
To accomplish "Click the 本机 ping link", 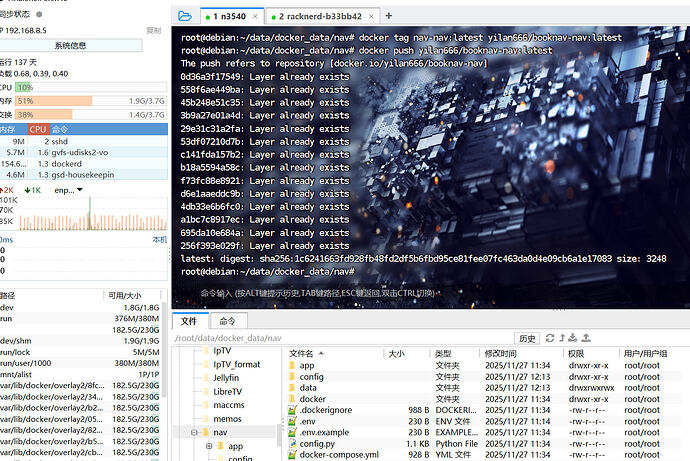I will coord(159,240).
